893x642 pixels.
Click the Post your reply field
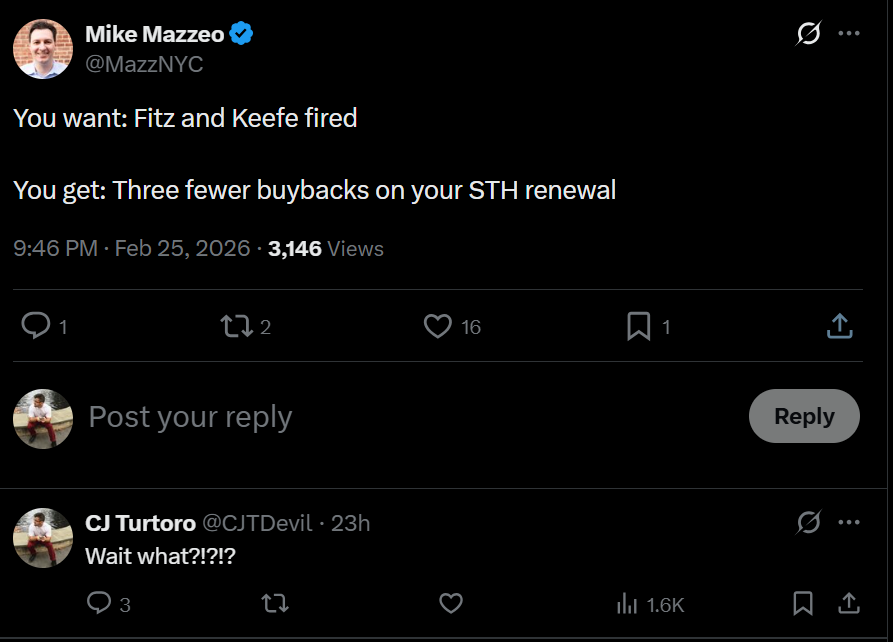coord(400,417)
